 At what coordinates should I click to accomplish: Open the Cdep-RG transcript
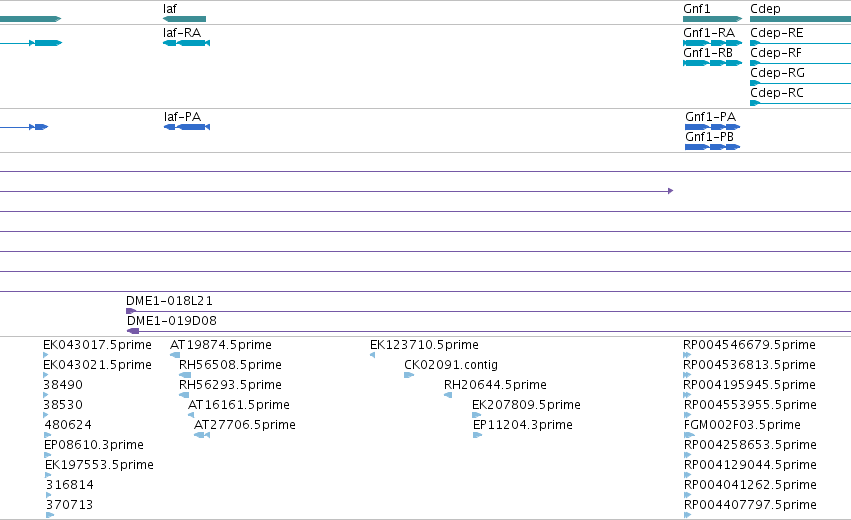[801, 83]
